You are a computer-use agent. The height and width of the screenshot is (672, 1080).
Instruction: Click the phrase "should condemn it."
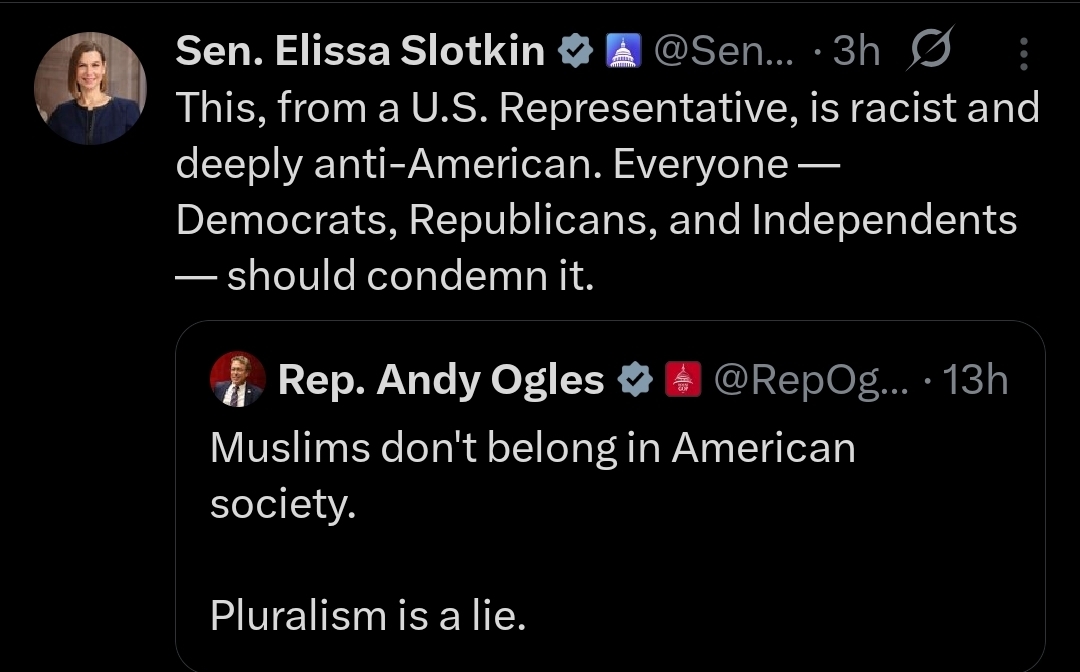pos(410,276)
